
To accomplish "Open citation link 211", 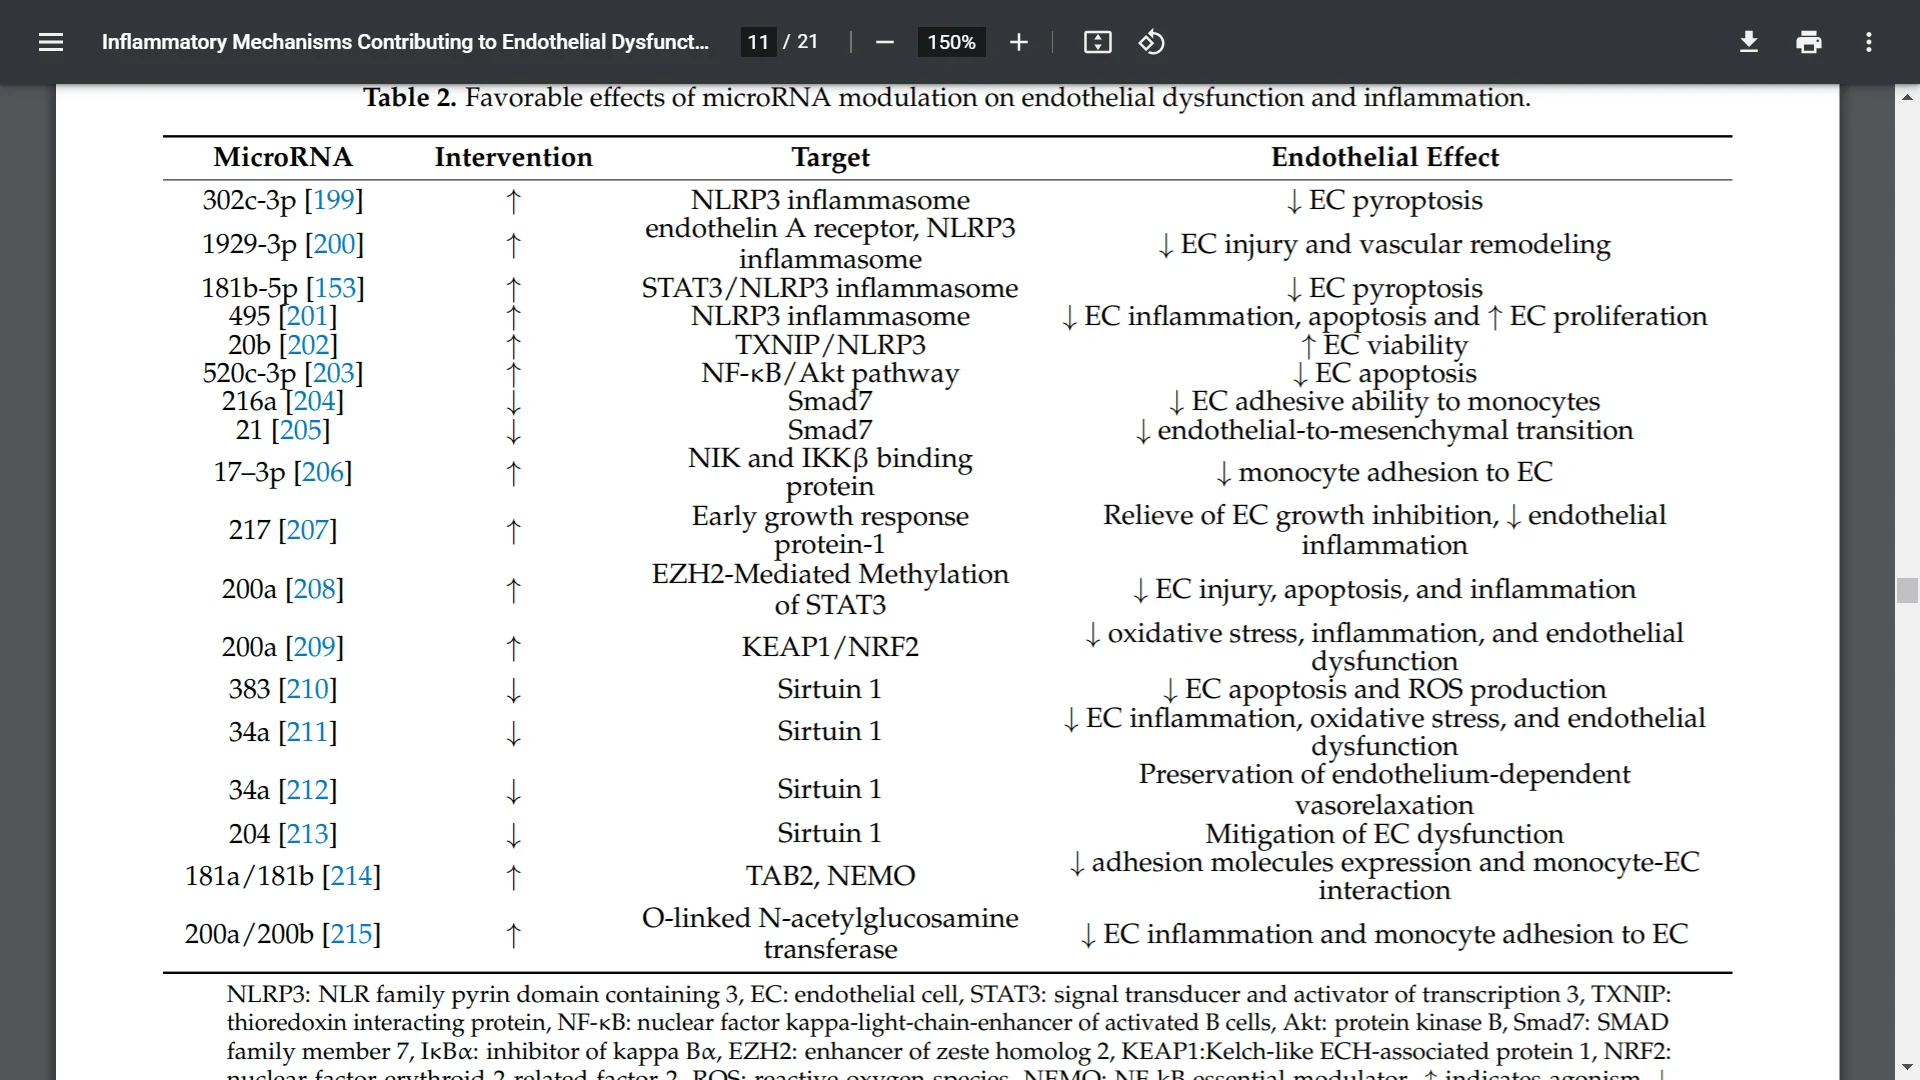I will coord(308,732).
